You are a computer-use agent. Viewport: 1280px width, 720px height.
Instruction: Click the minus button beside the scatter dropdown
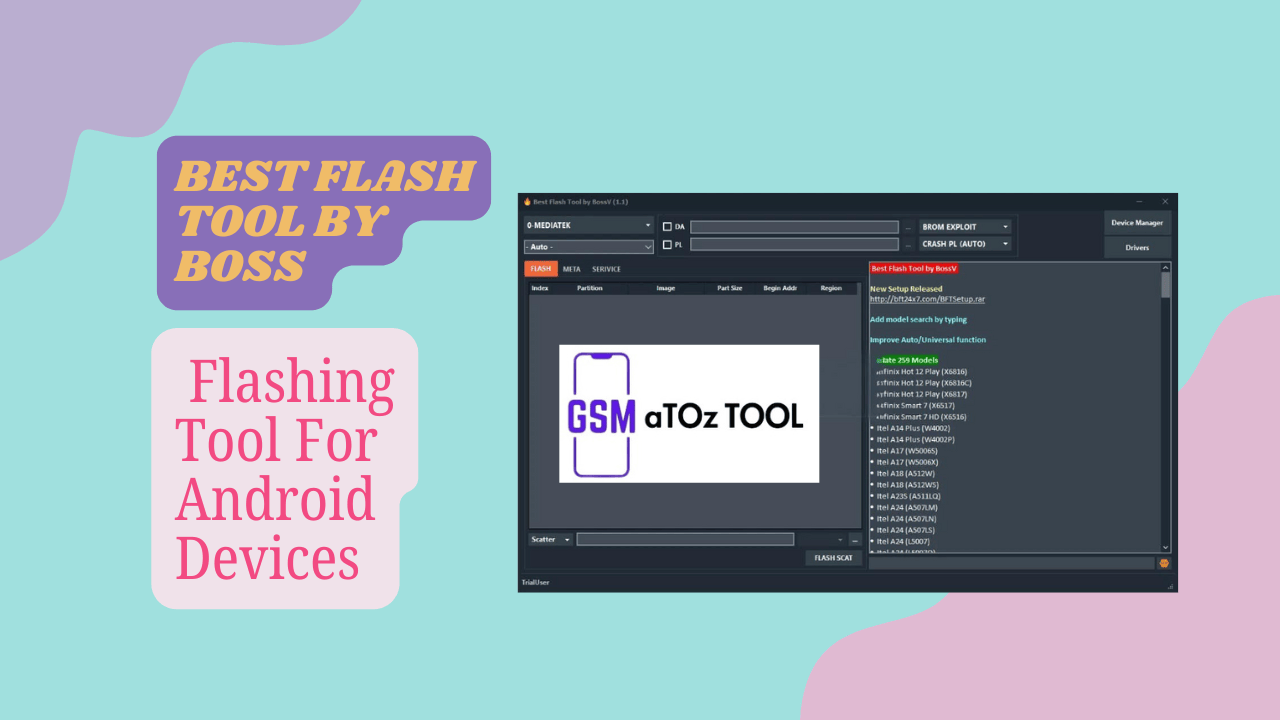click(854, 539)
